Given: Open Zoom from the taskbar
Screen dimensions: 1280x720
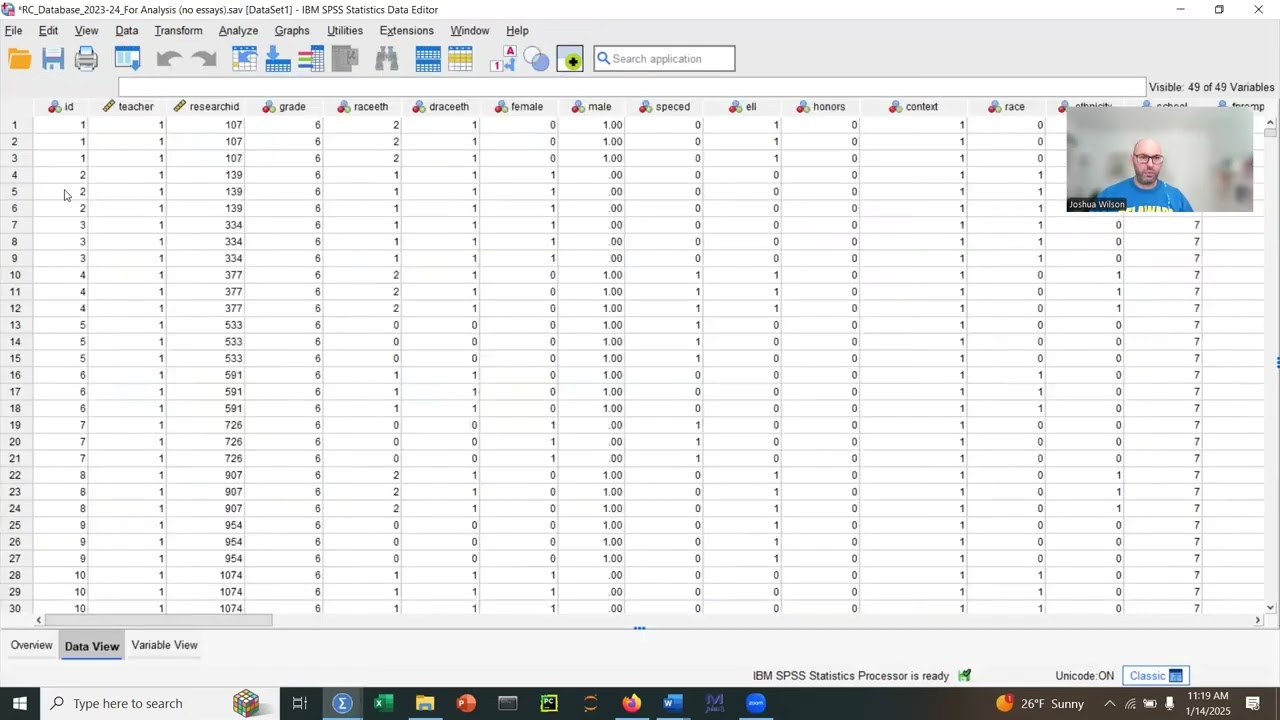Looking at the screenshot, I should [756, 703].
